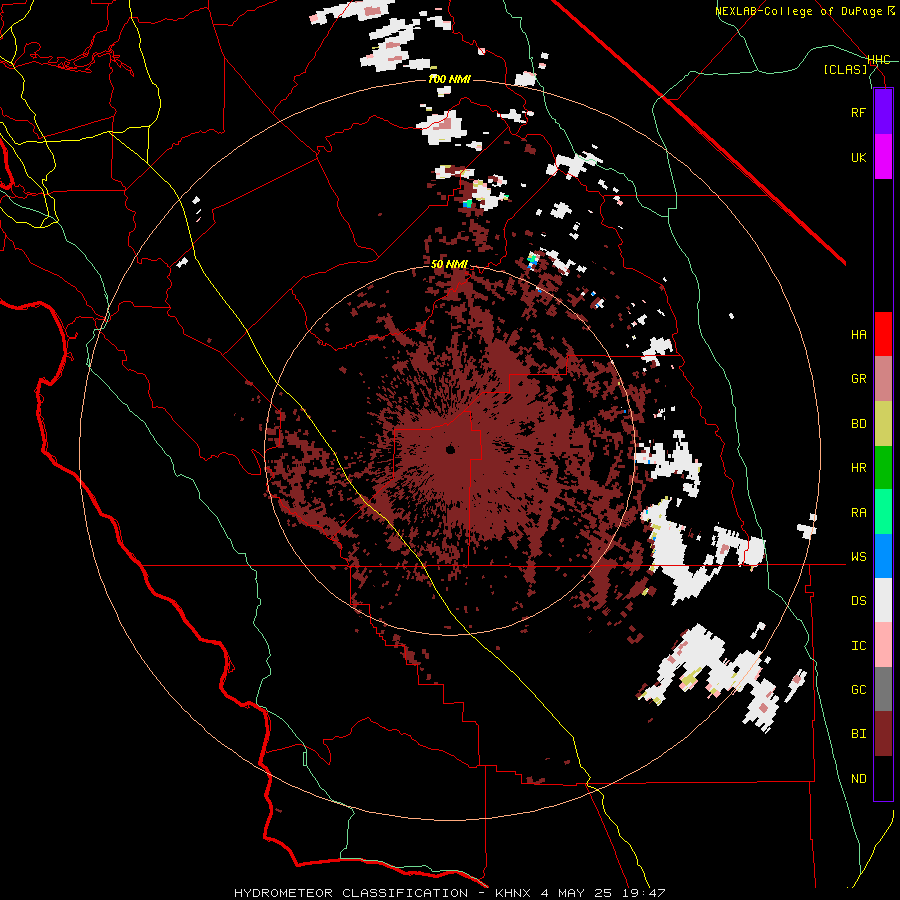The height and width of the screenshot is (900, 900).
Task: Click the DS dry snow white swatch
Action: [883, 600]
